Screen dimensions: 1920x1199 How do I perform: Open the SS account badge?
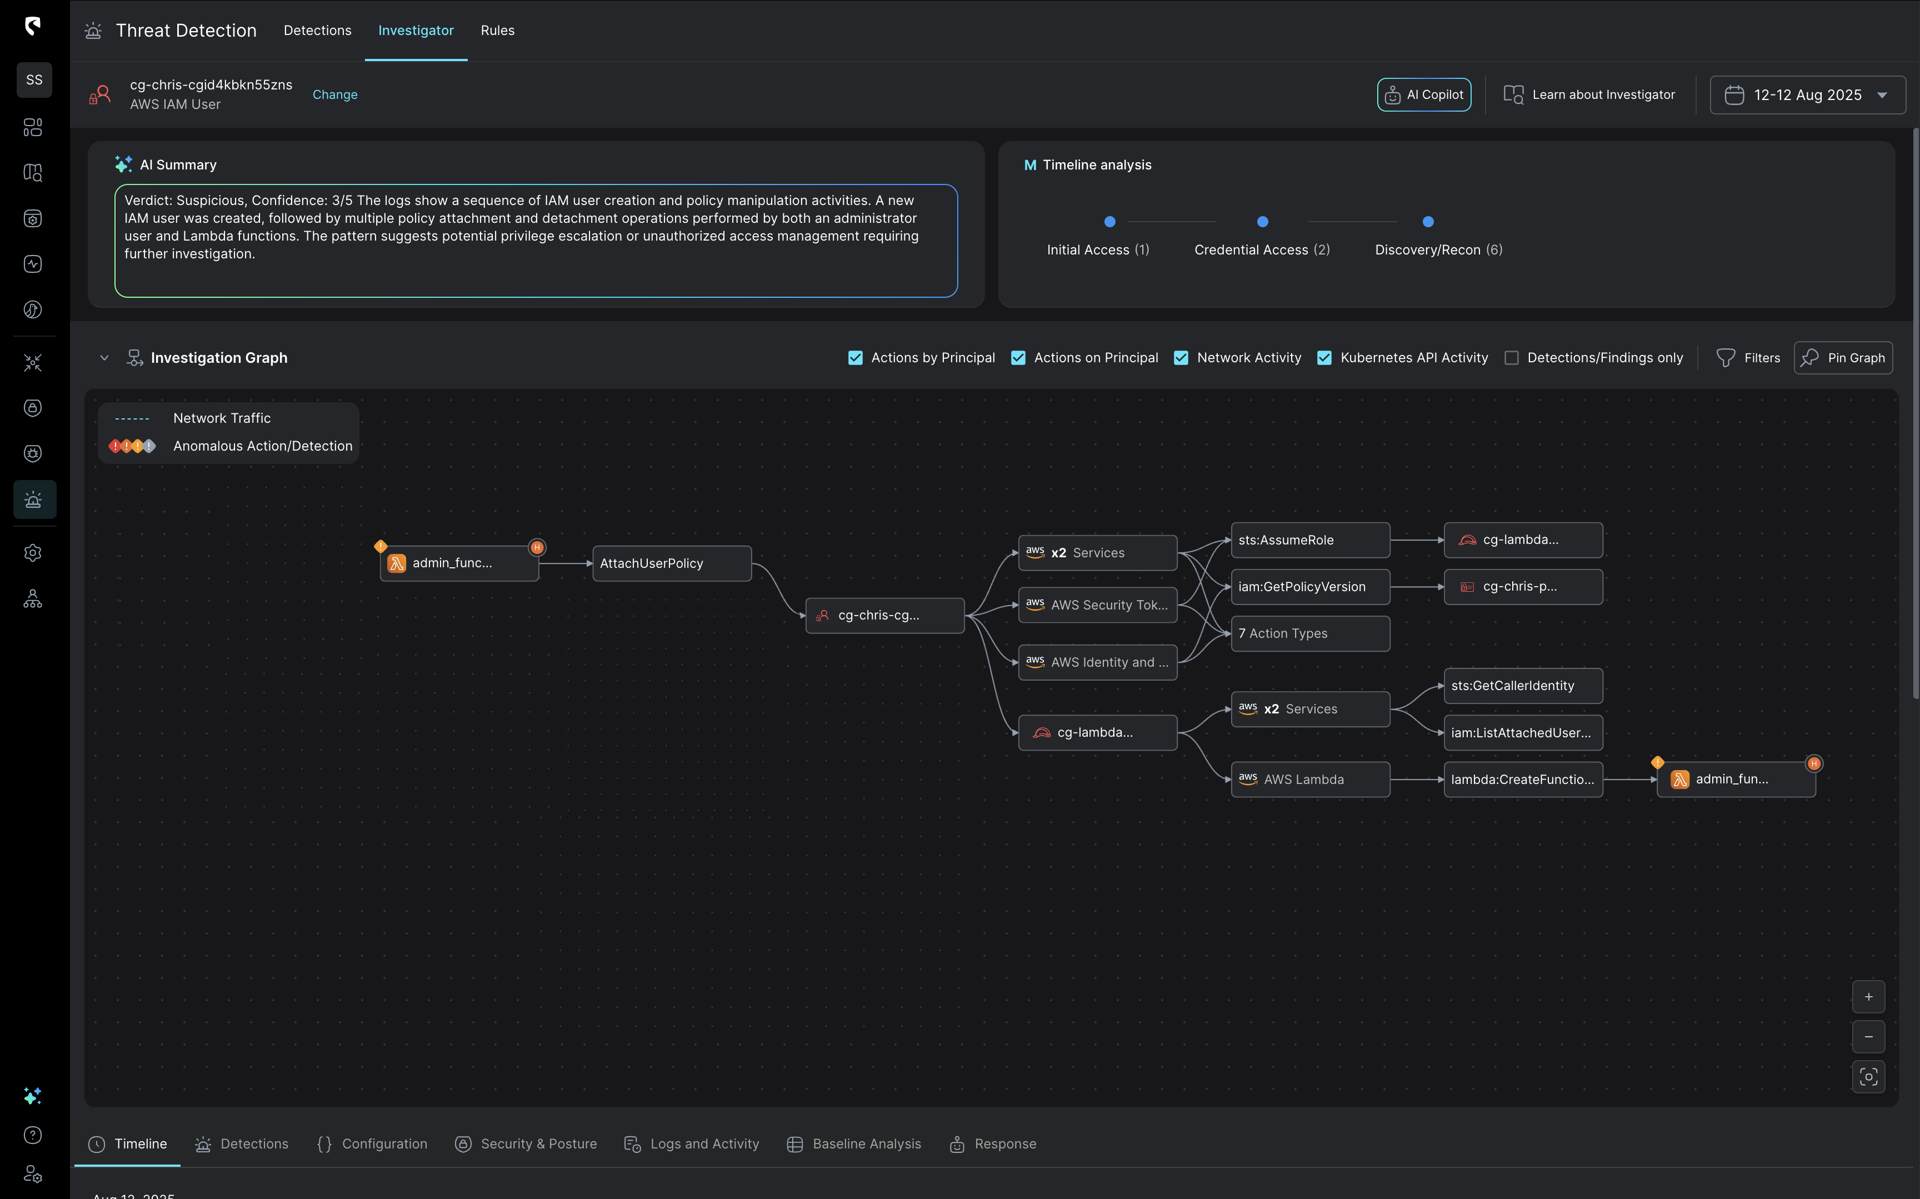pyautogui.click(x=34, y=80)
